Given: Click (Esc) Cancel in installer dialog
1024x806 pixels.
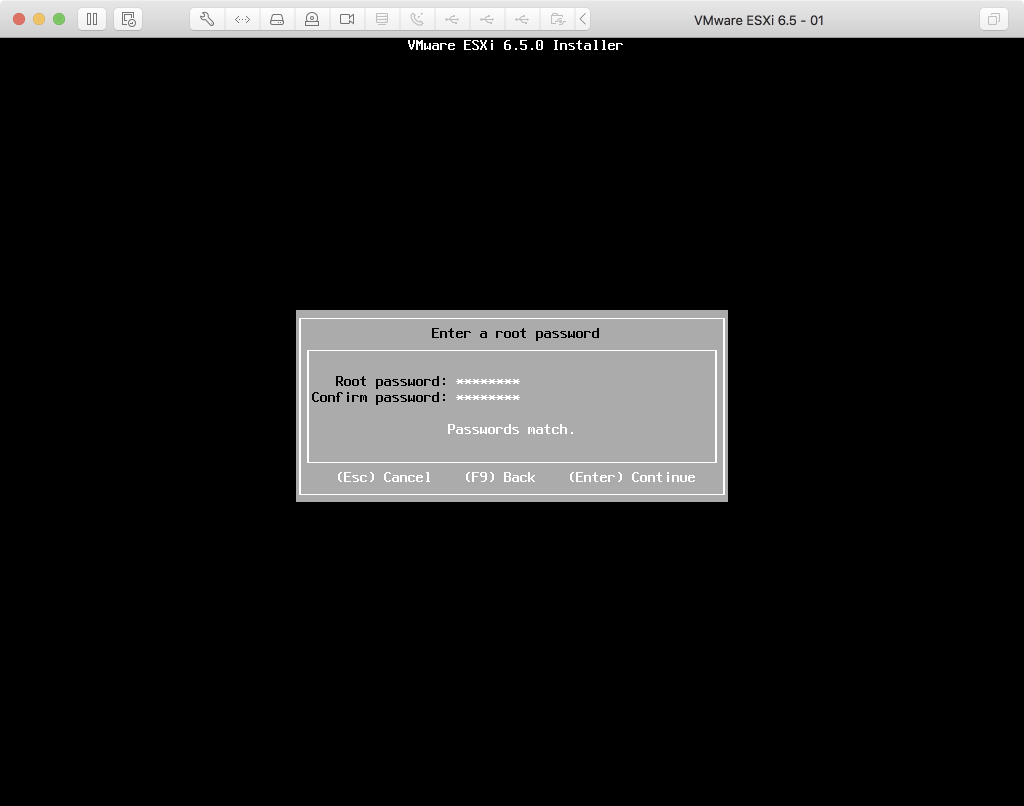Looking at the screenshot, I should click(384, 478).
